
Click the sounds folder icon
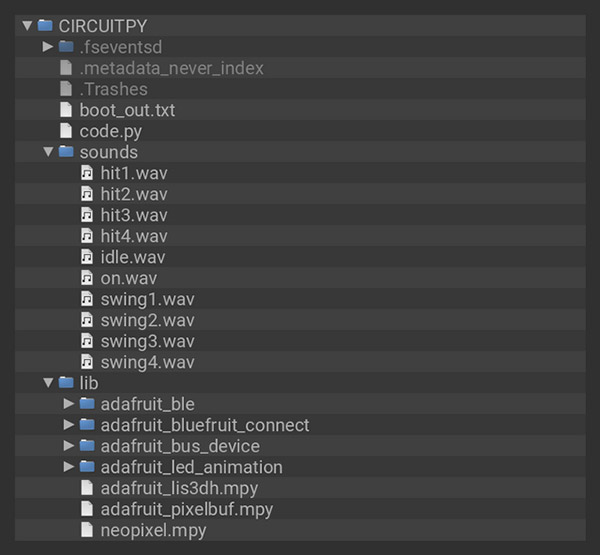(66, 152)
